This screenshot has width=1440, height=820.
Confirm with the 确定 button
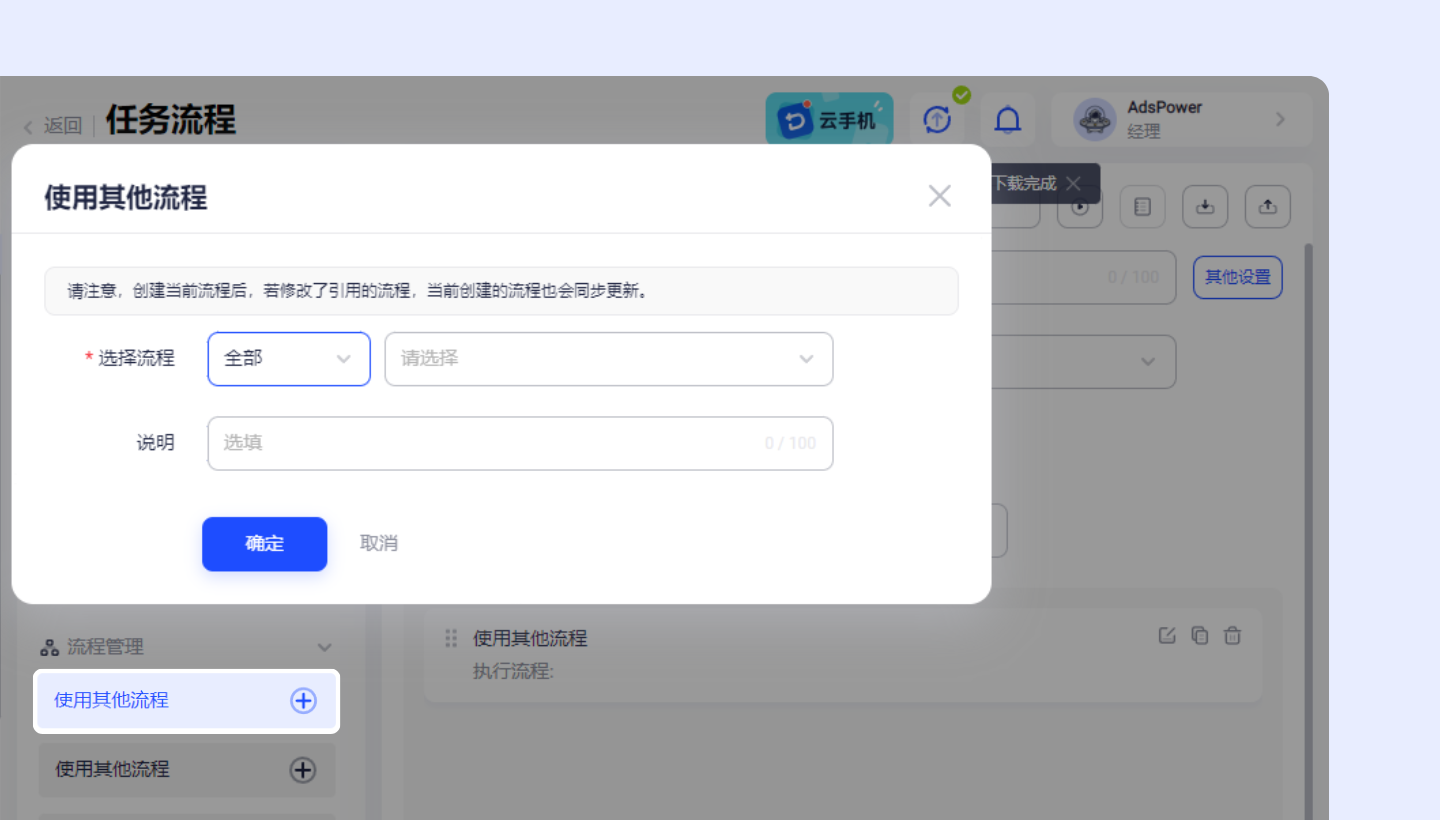[x=264, y=544]
